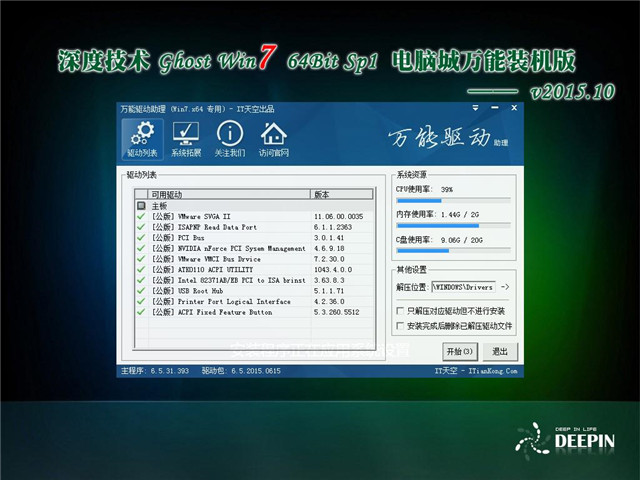Click the -> browse button for 解压位置
Viewport: 640px width, 480px height.
click(505, 287)
